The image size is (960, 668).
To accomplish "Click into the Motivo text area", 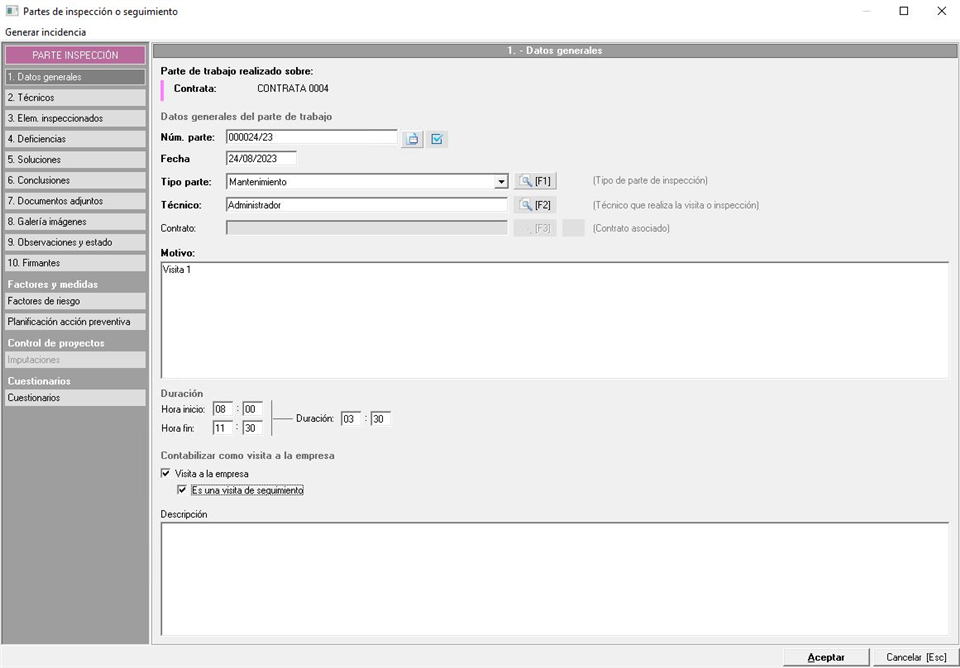I will point(555,320).
